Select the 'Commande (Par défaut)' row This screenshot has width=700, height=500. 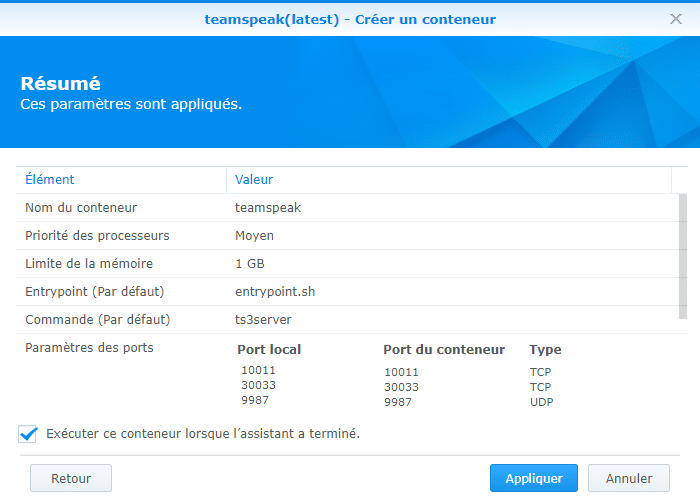348,320
